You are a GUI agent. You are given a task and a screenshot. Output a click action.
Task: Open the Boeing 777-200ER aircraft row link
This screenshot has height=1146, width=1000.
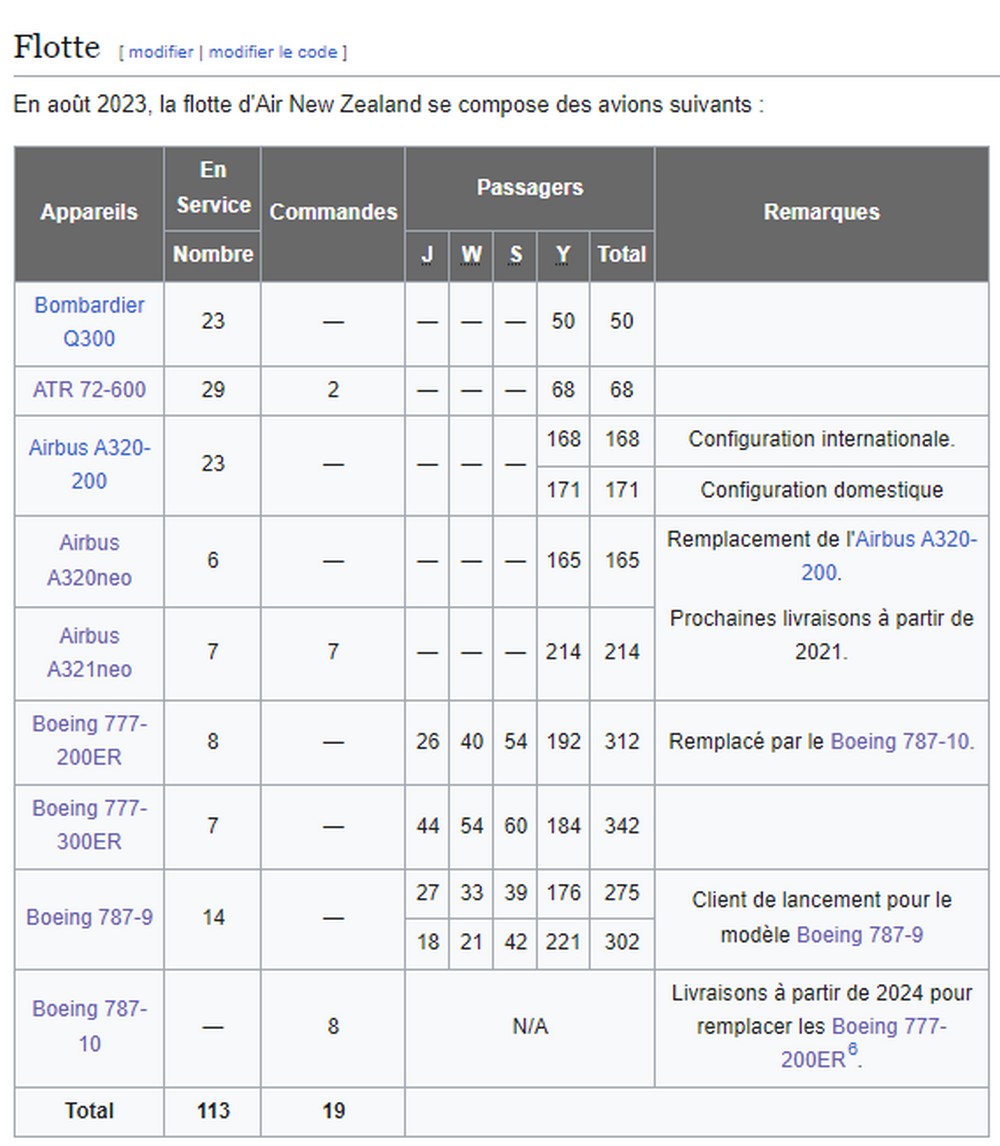(x=89, y=740)
